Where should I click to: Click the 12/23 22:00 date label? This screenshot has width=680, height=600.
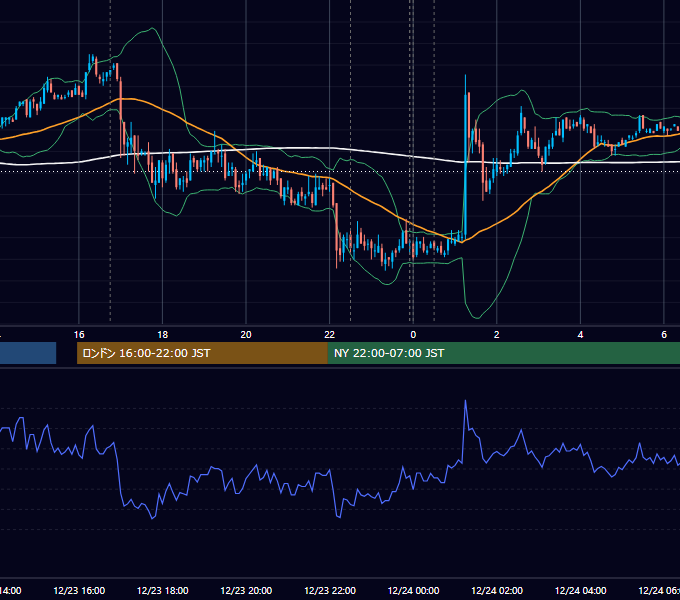[330, 590]
